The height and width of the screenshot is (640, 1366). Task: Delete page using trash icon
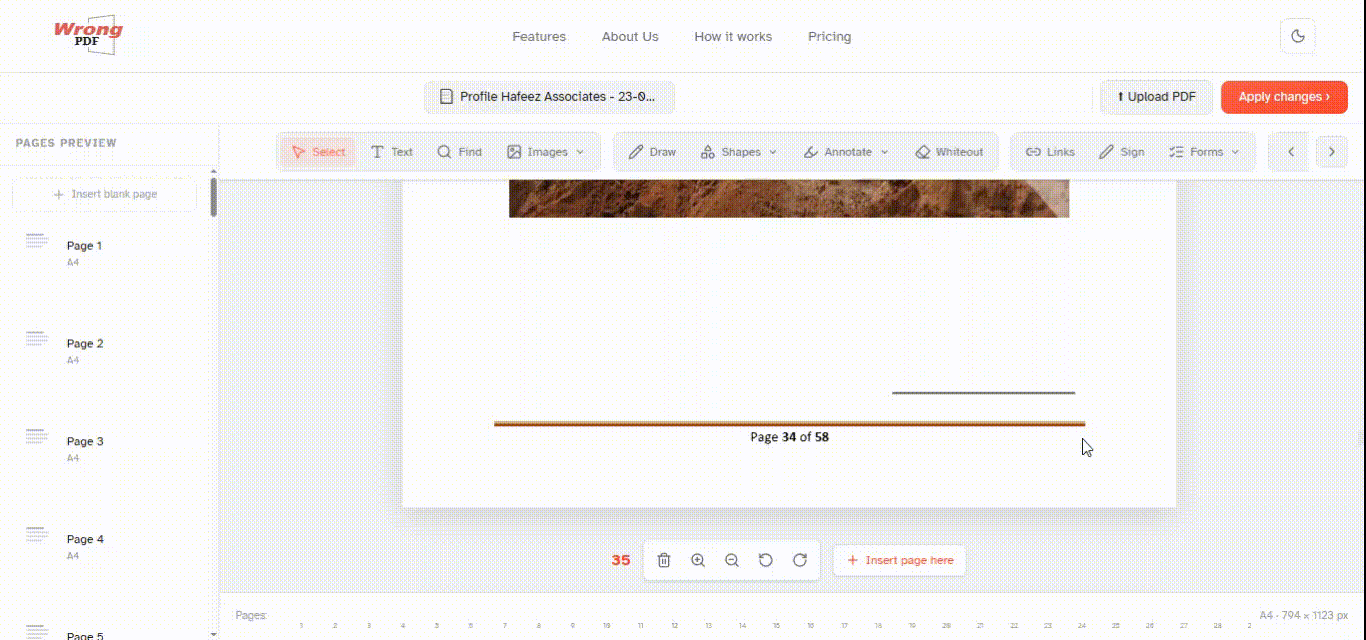(664, 560)
